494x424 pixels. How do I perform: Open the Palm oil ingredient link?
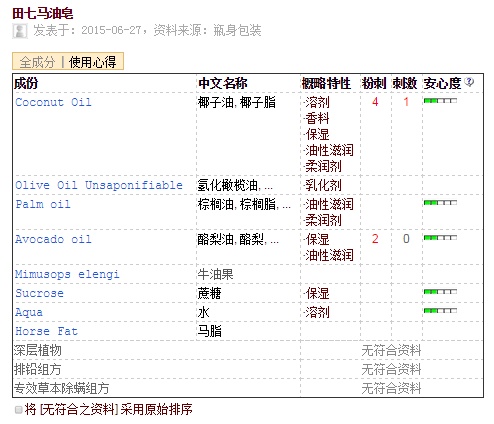click(x=43, y=204)
